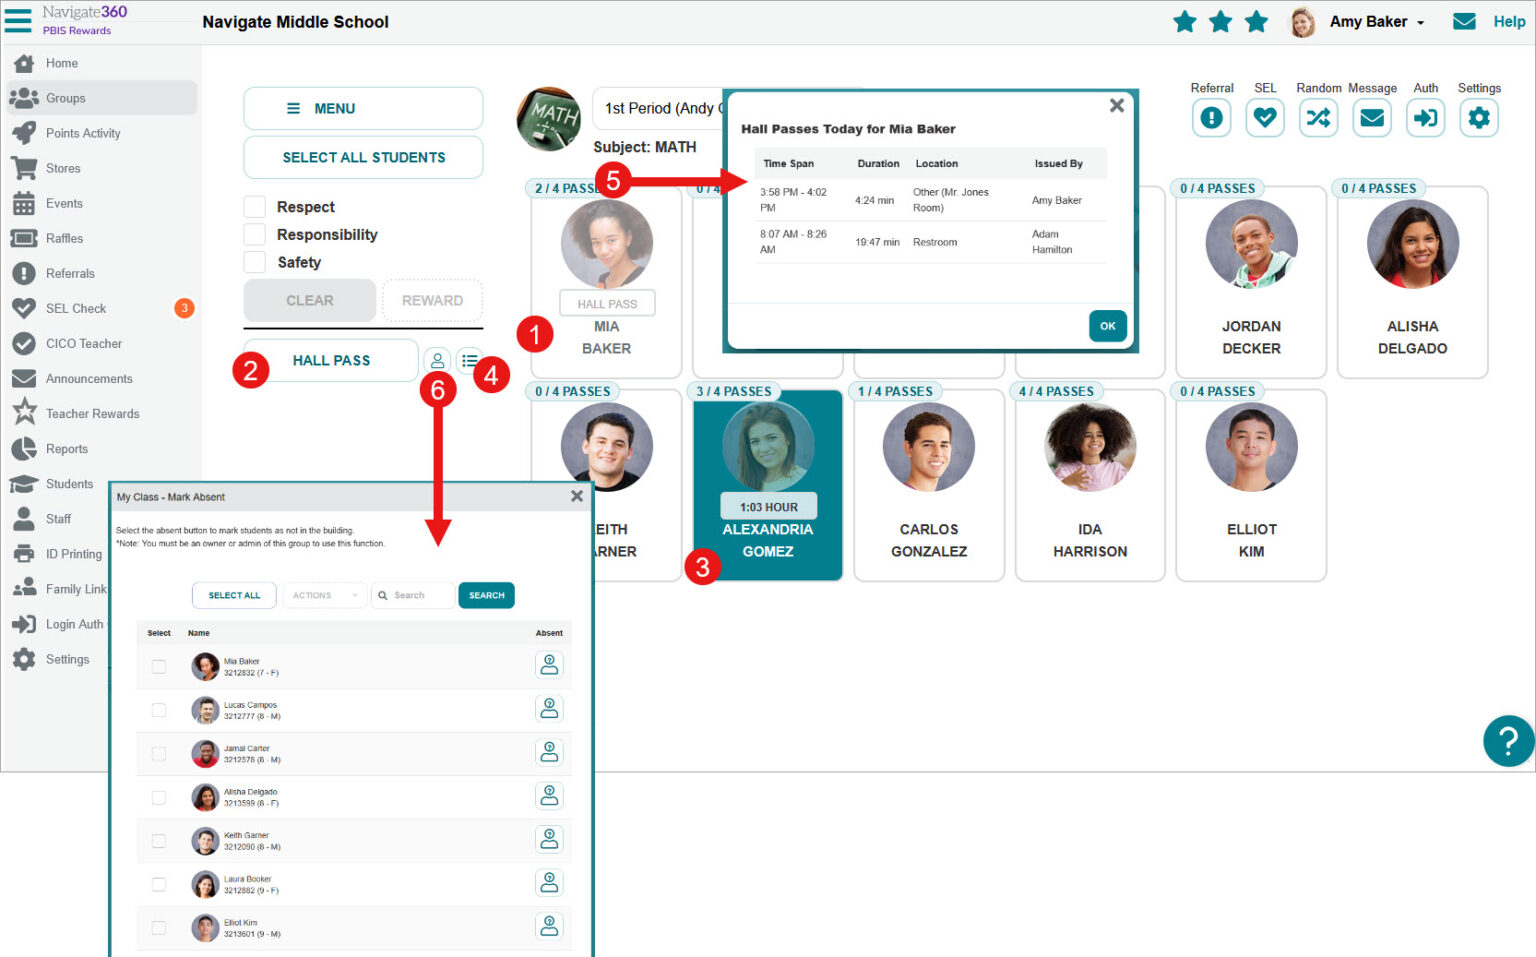This screenshot has height=957, width=1536.
Task: Click the Message envelope icon
Action: pos(1371,118)
